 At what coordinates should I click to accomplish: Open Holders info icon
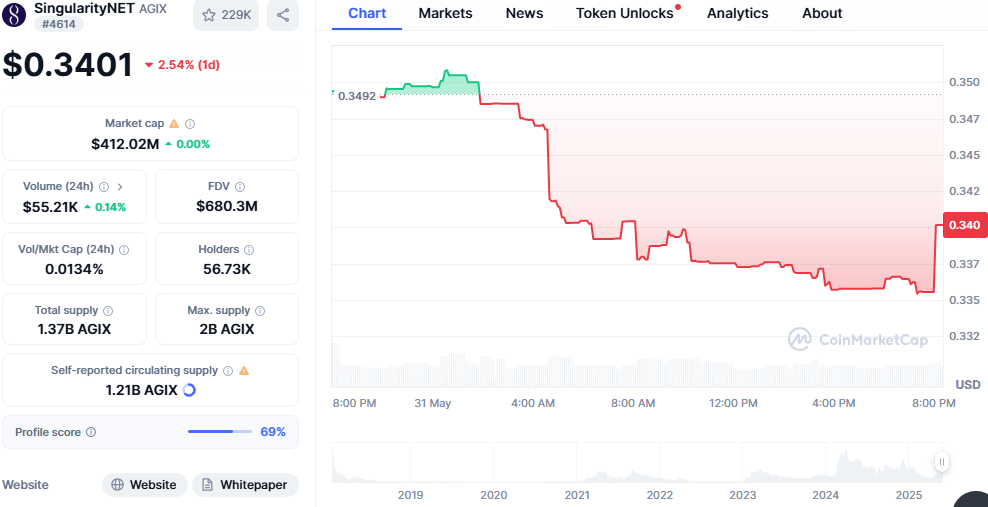point(249,250)
